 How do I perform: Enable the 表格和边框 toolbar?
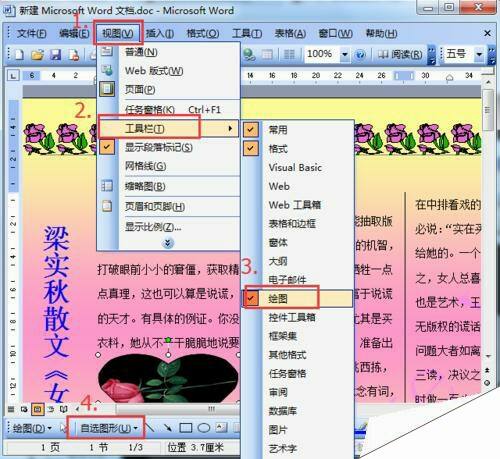click(x=292, y=223)
